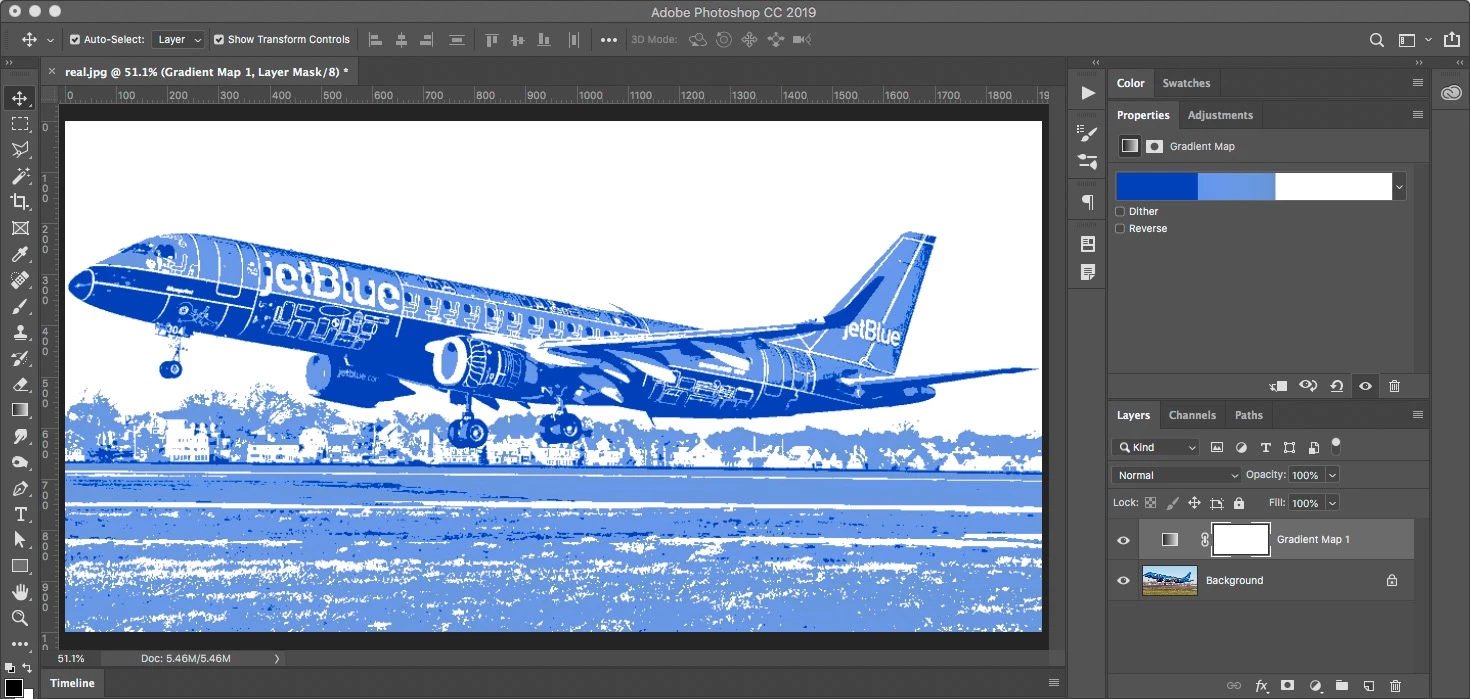Screen dimensions: 1470x699
Task: Select the Polygonal Lasso tool
Action: coord(20,150)
